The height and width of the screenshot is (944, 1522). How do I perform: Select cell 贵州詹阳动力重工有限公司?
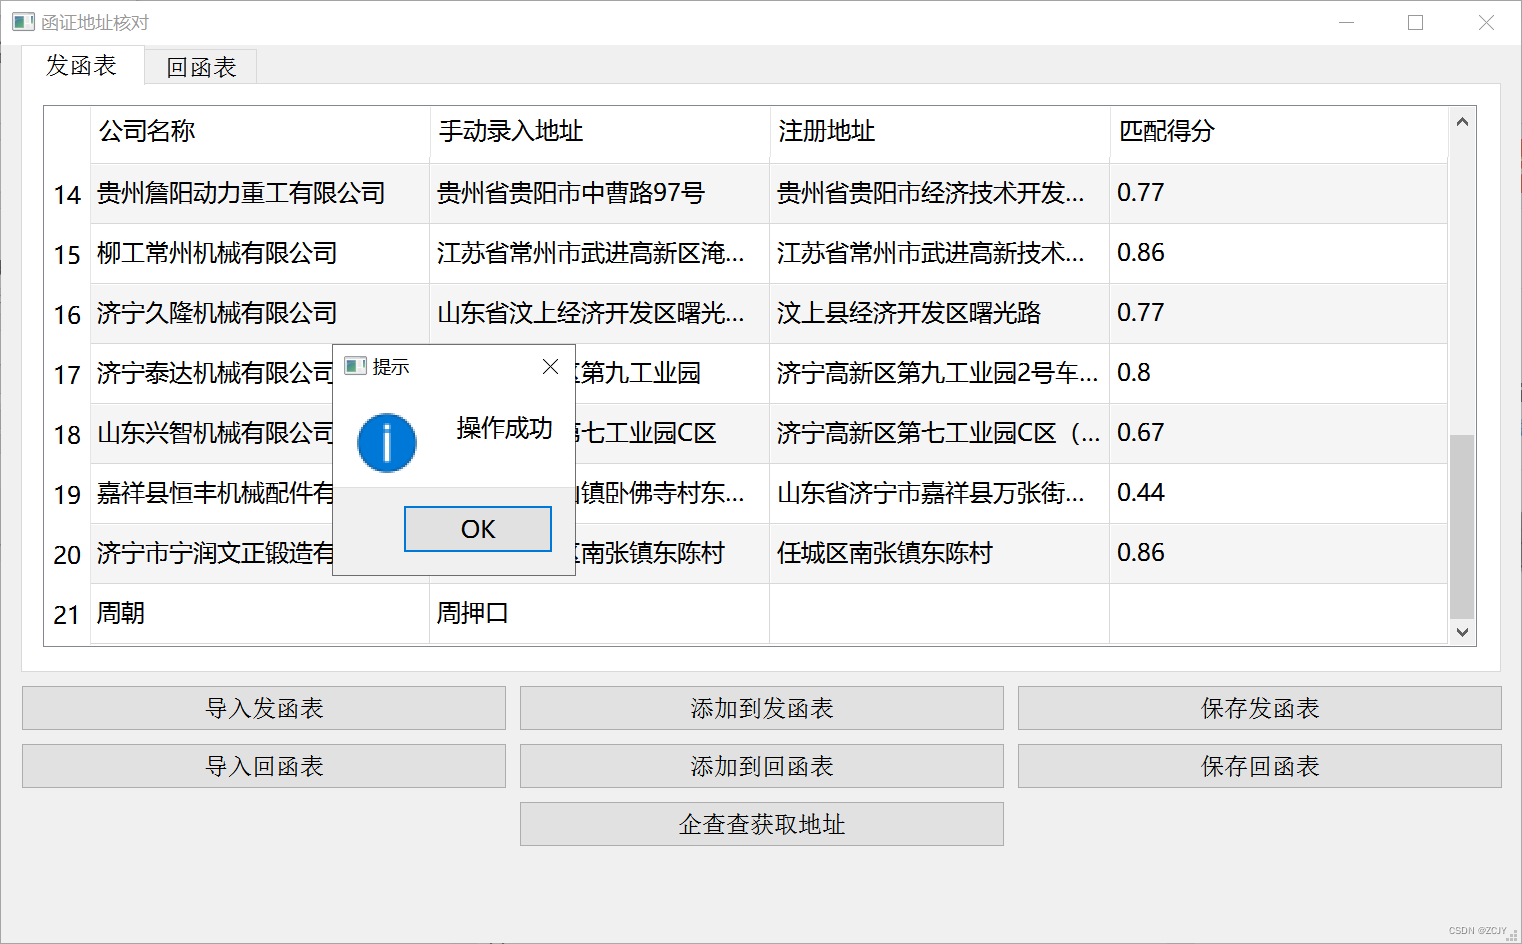click(x=260, y=194)
